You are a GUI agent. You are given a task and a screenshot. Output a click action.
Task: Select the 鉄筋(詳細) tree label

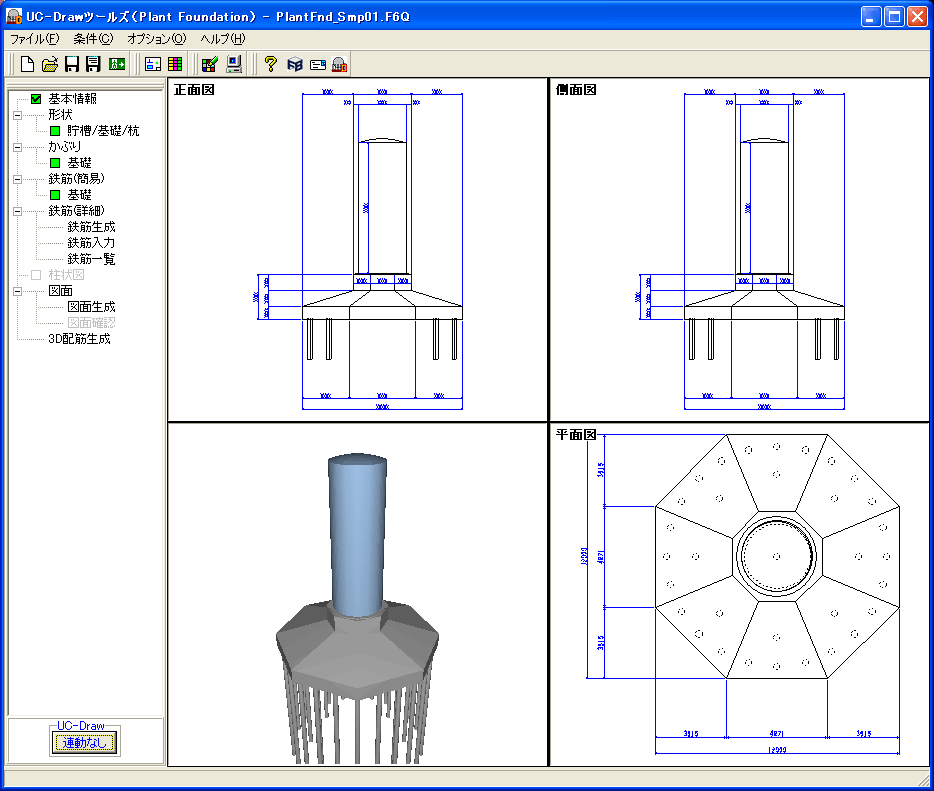(76, 211)
